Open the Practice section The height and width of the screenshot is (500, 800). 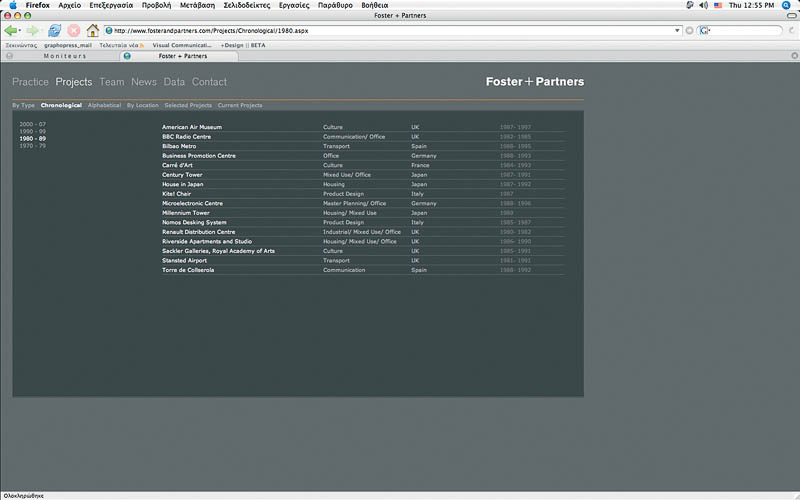point(30,82)
